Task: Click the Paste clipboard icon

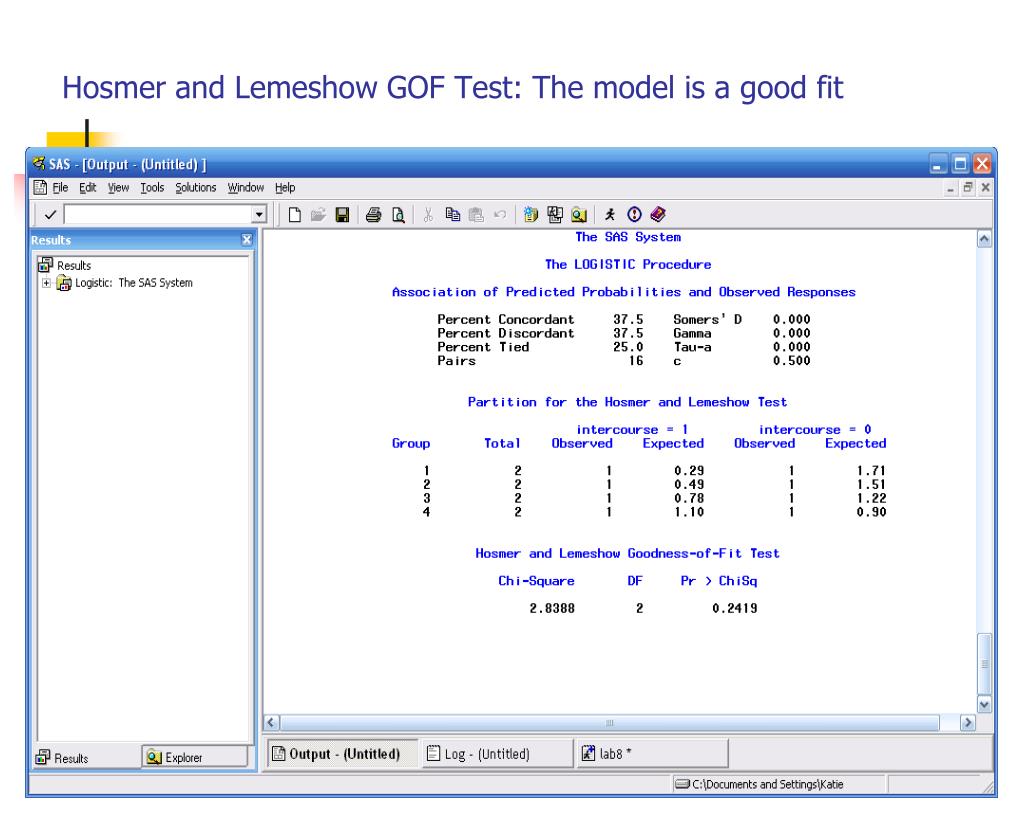Action: pos(476,215)
